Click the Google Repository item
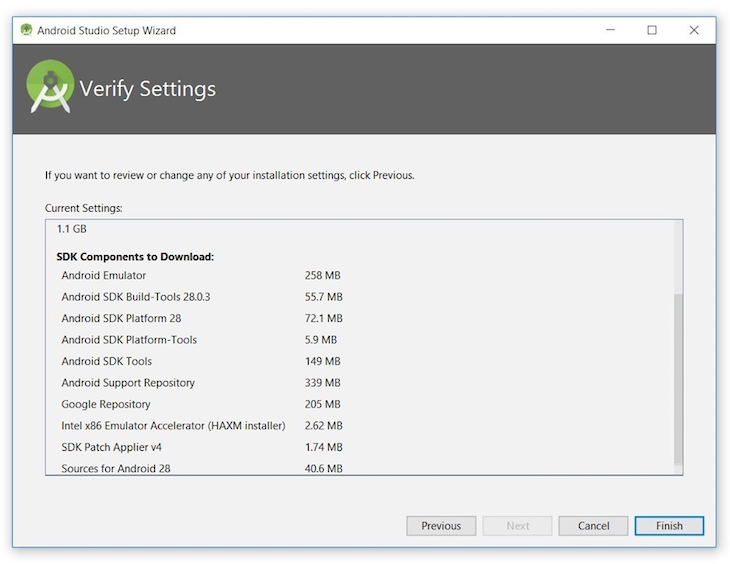The image size is (730, 564). click(x=106, y=404)
